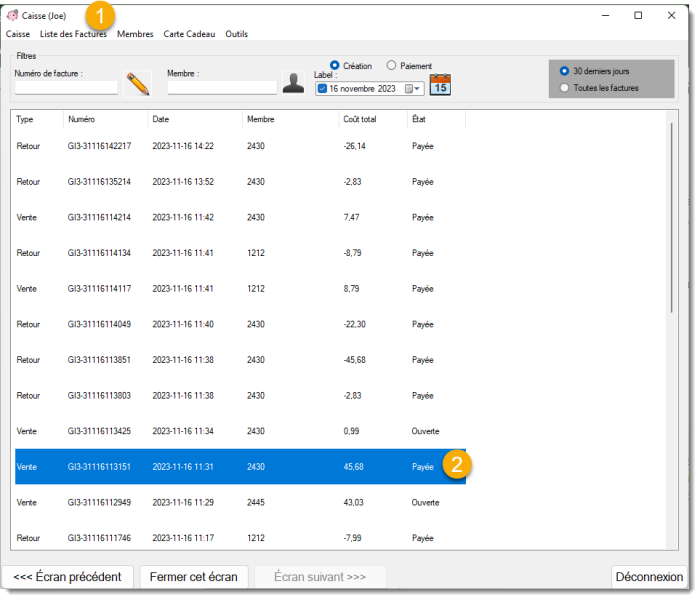Uncheck the date filter checkbox
The width and height of the screenshot is (700, 600).
[322, 89]
